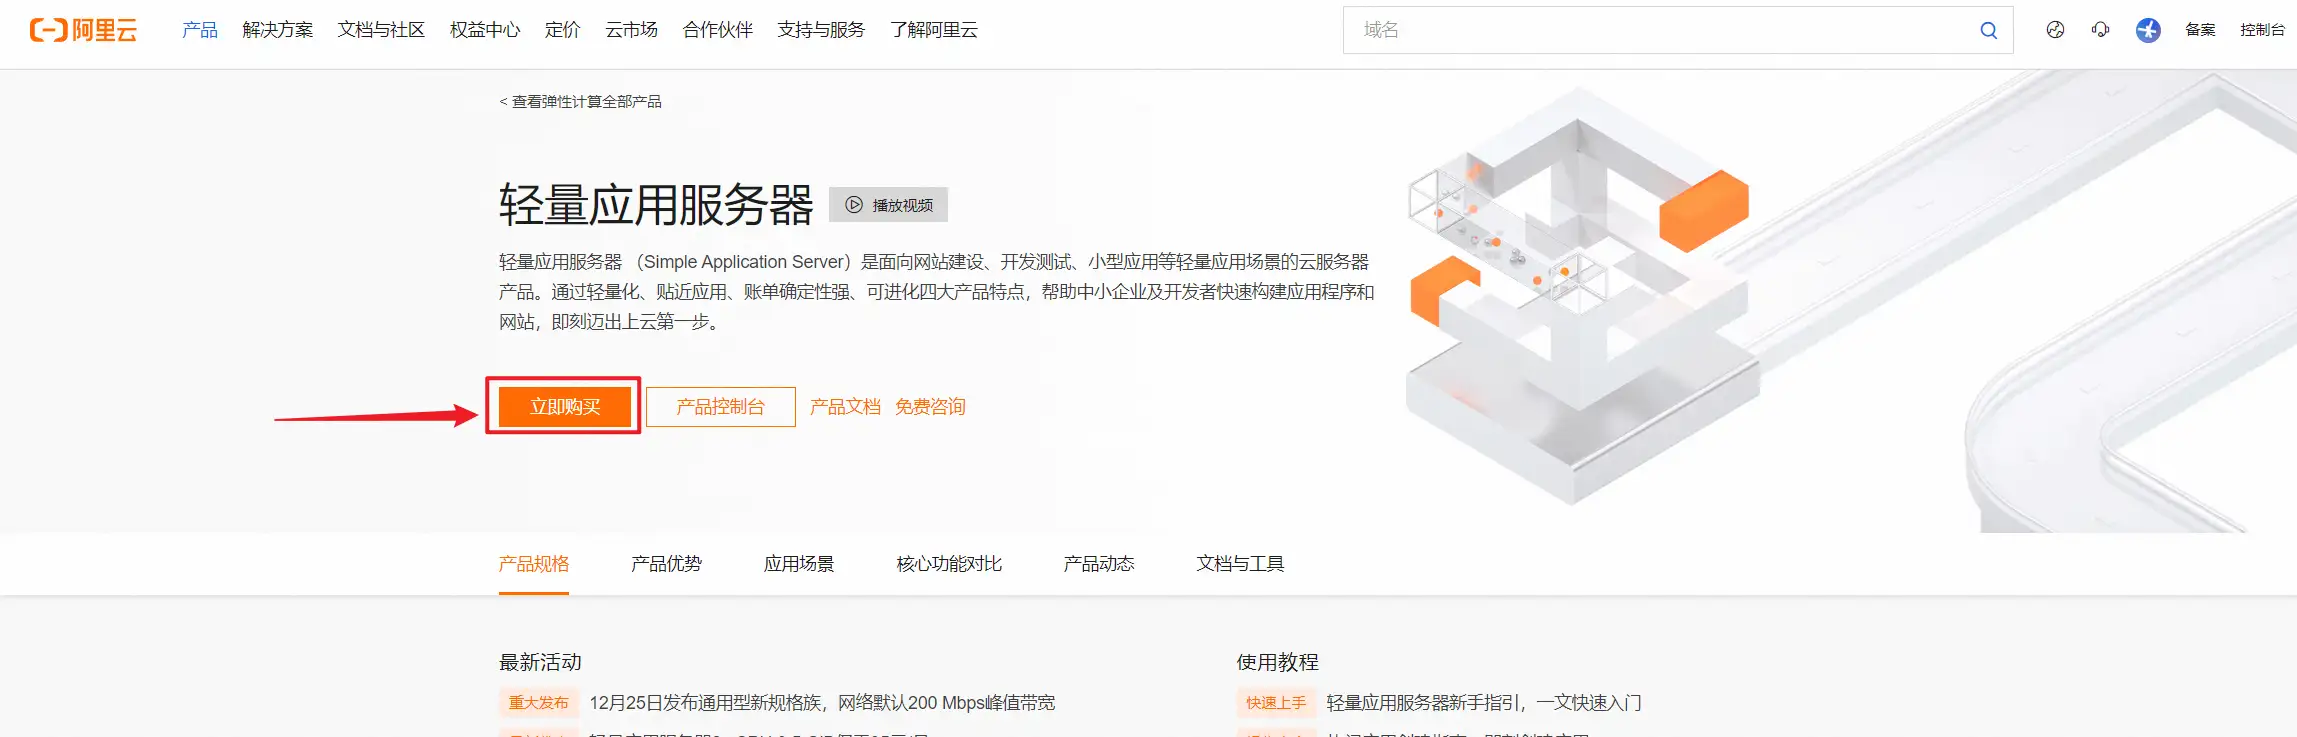Click the search magnifier icon
This screenshot has width=2297, height=737.
[1988, 31]
